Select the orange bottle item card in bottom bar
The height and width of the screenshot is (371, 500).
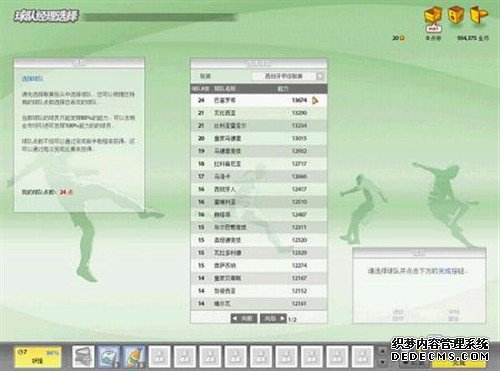(134, 357)
